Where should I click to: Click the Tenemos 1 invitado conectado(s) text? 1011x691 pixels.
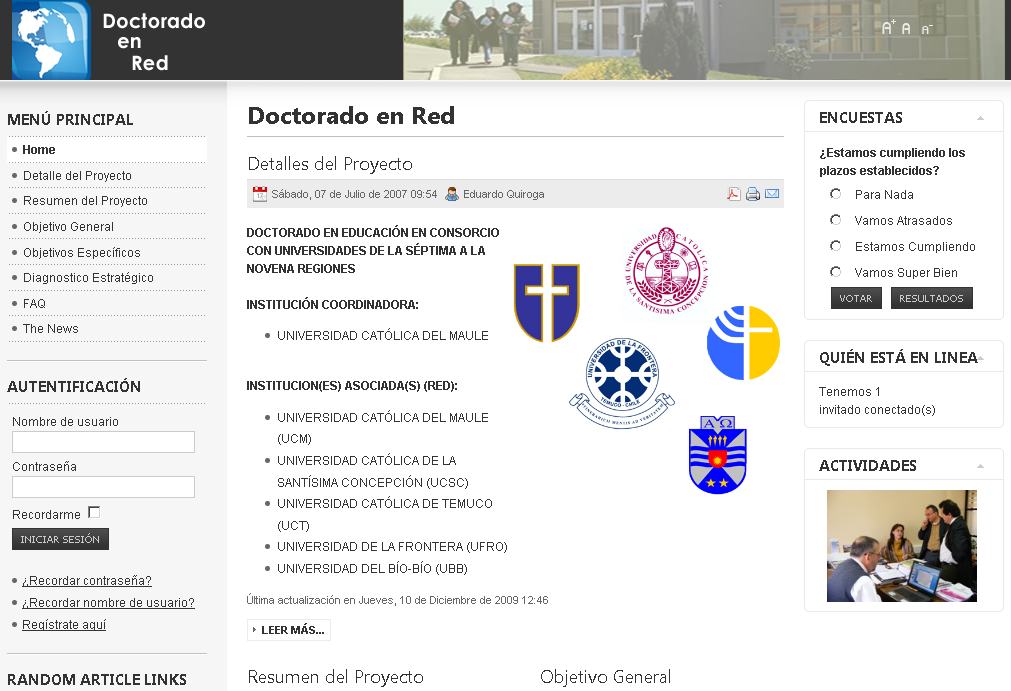point(877,400)
